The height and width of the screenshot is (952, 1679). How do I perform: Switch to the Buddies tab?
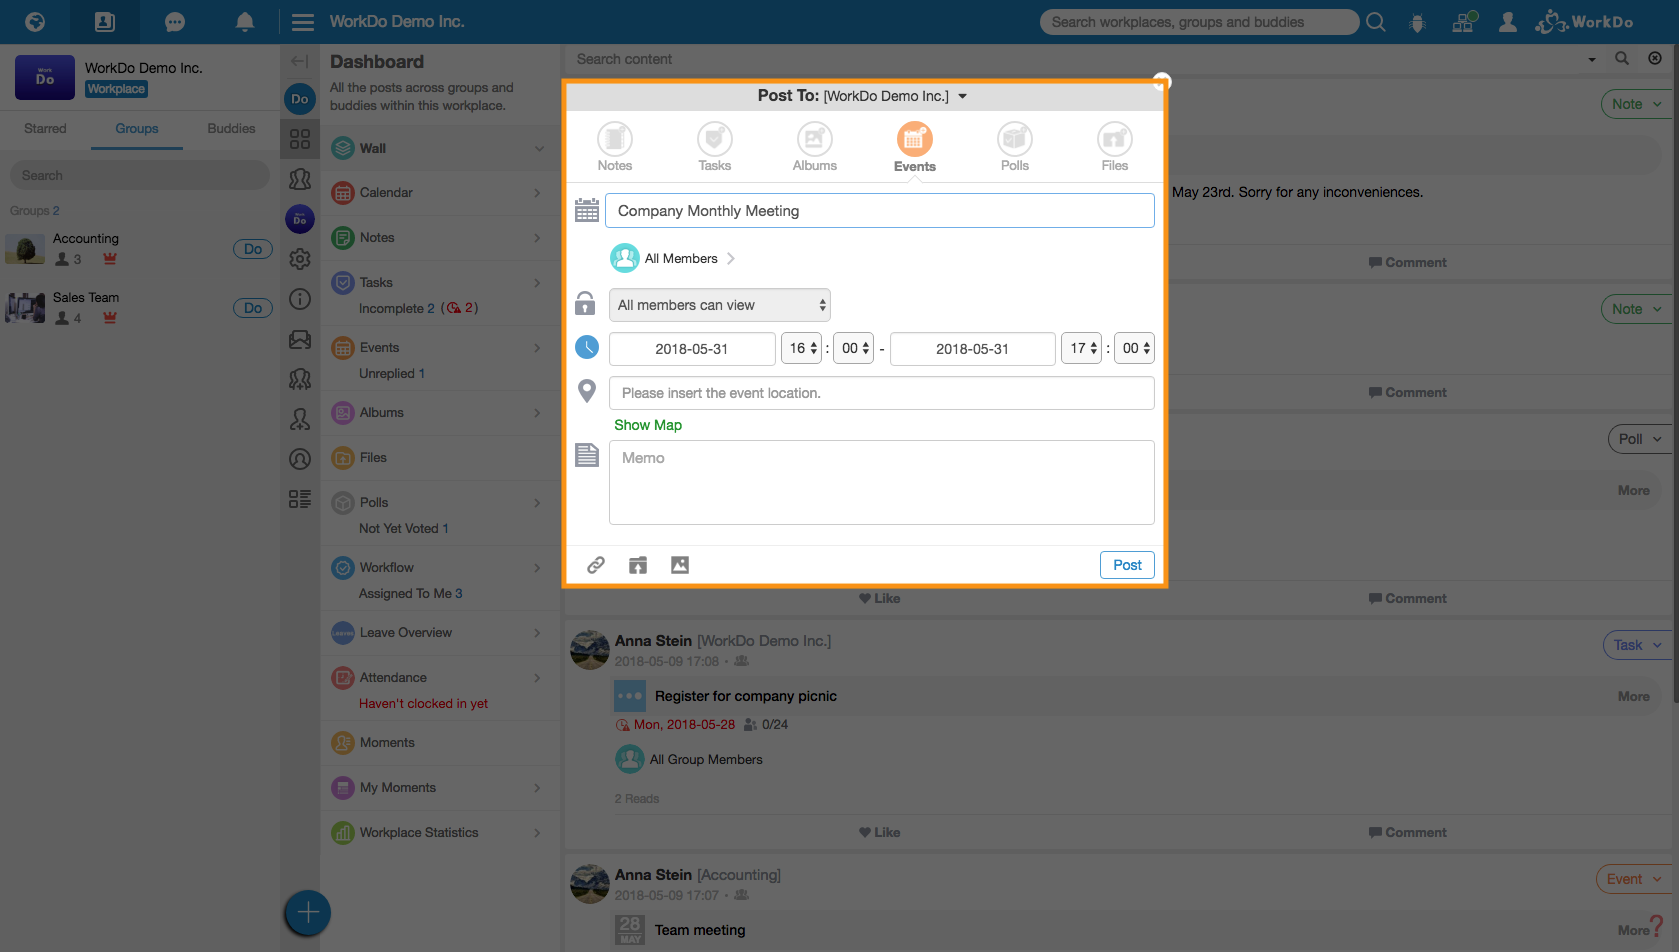[x=231, y=128]
